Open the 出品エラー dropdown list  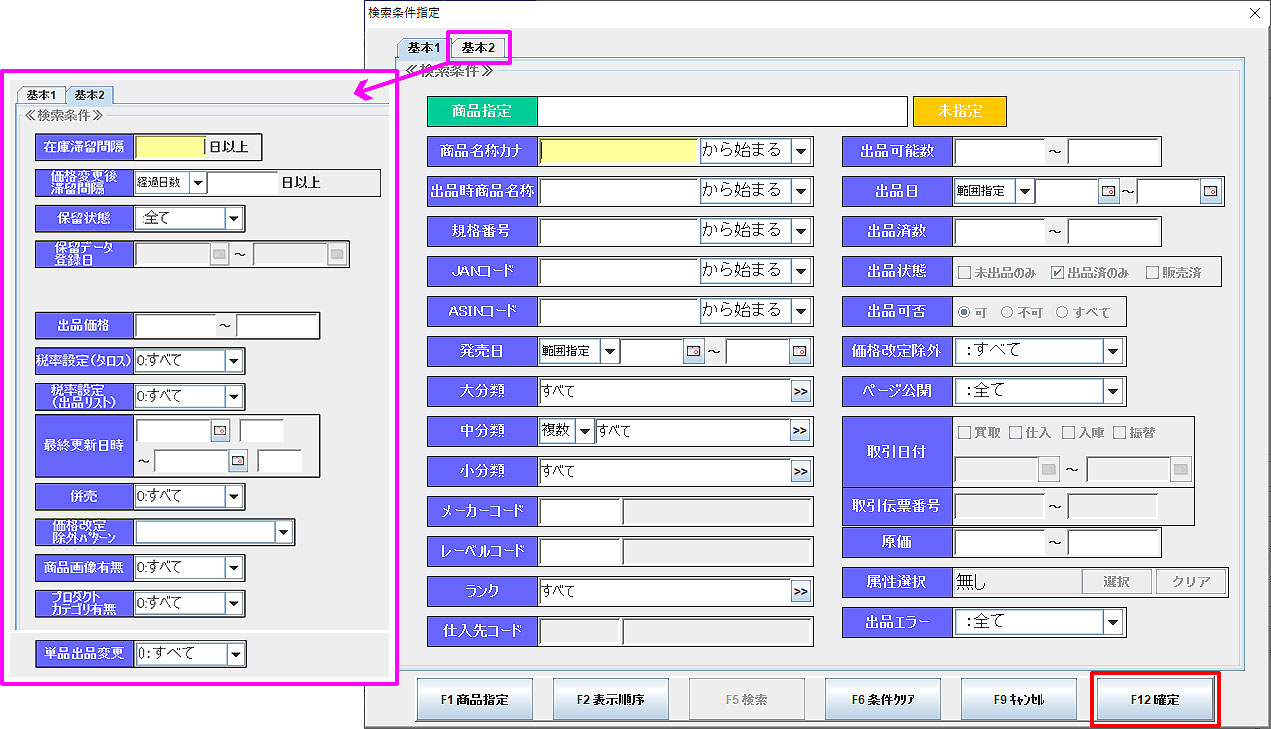[1113, 622]
